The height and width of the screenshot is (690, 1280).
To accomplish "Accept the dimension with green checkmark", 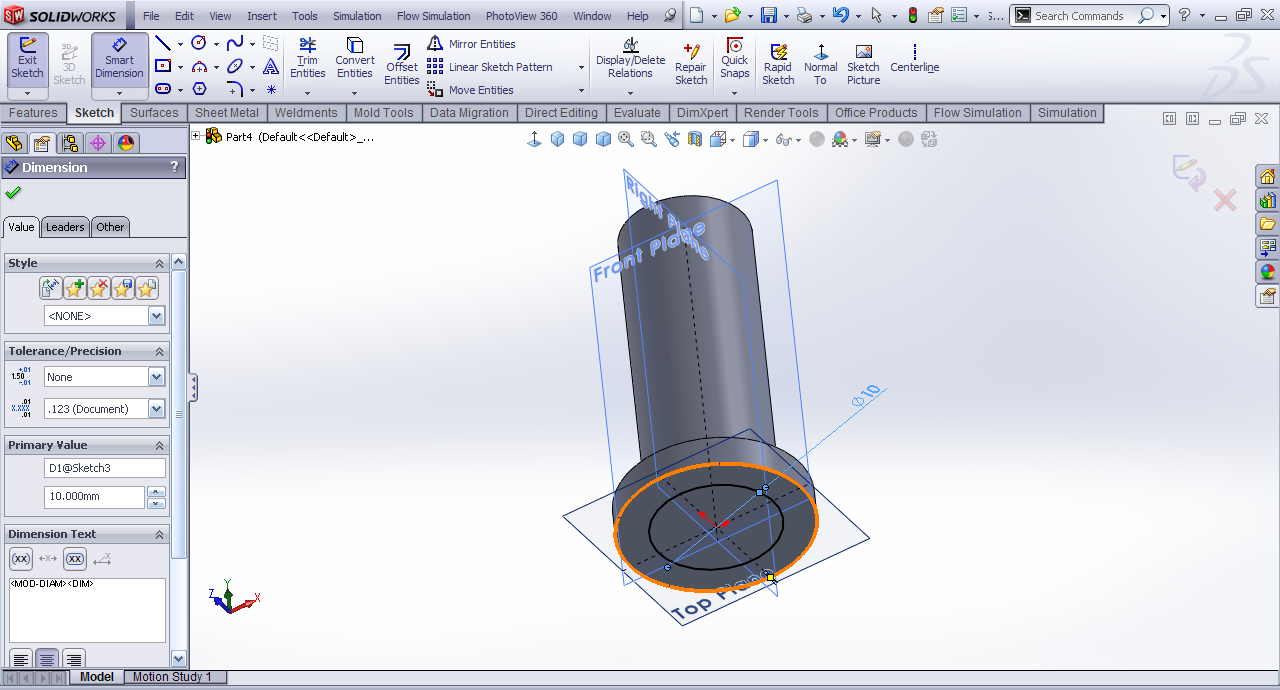I will tap(13, 193).
